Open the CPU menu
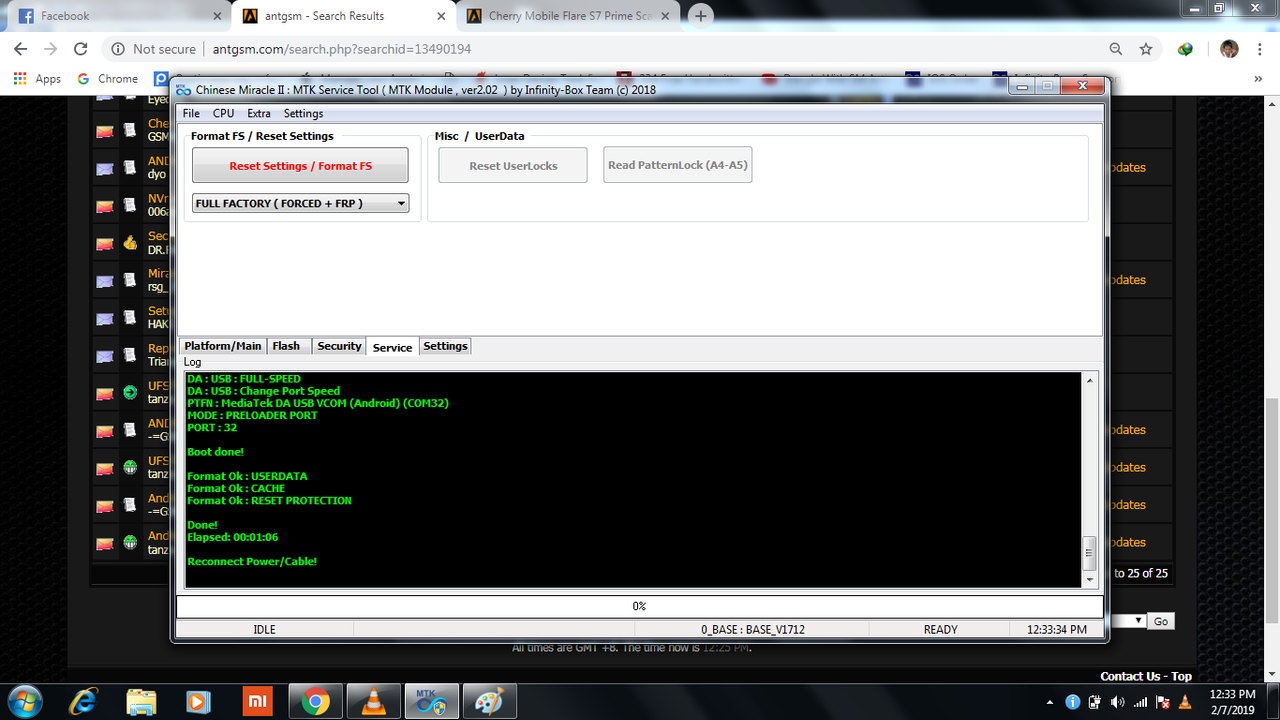This screenshot has width=1280, height=720. pyautogui.click(x=223, y=114)
